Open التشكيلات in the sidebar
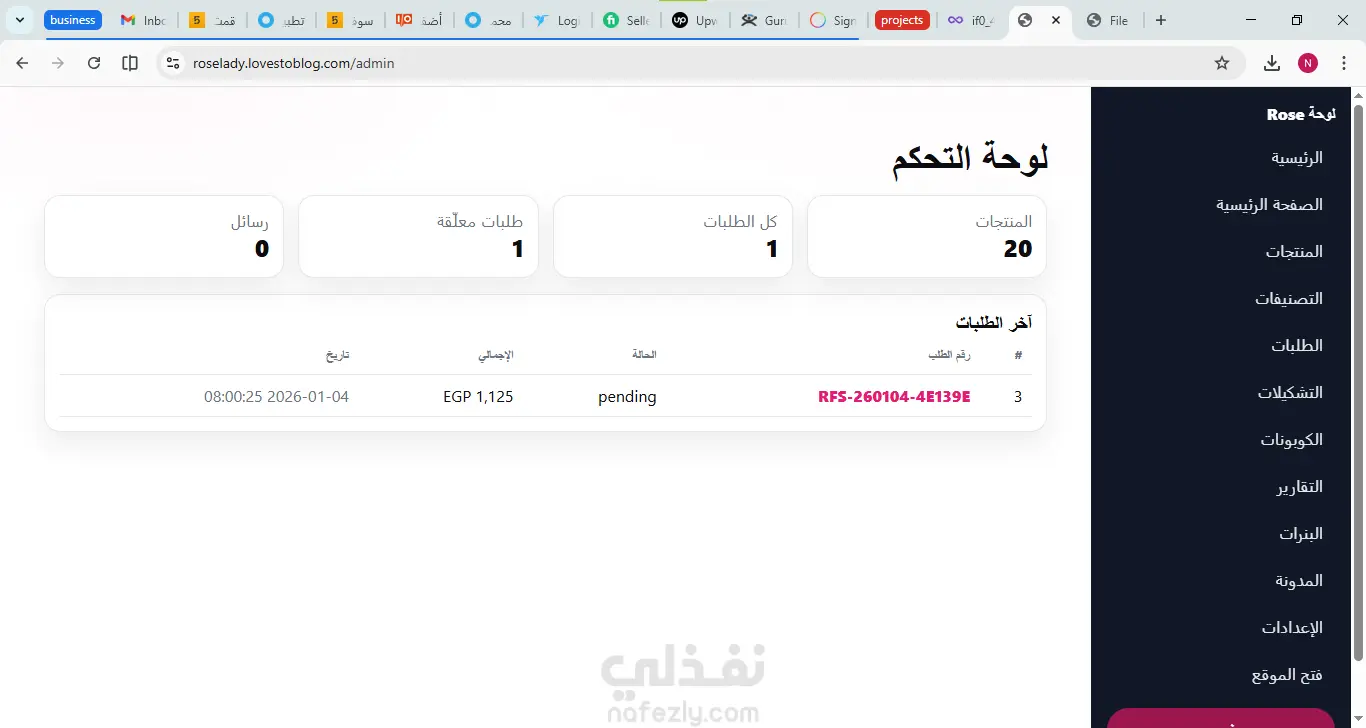Screen dimensions: 1366x728 click(1290, 393)
